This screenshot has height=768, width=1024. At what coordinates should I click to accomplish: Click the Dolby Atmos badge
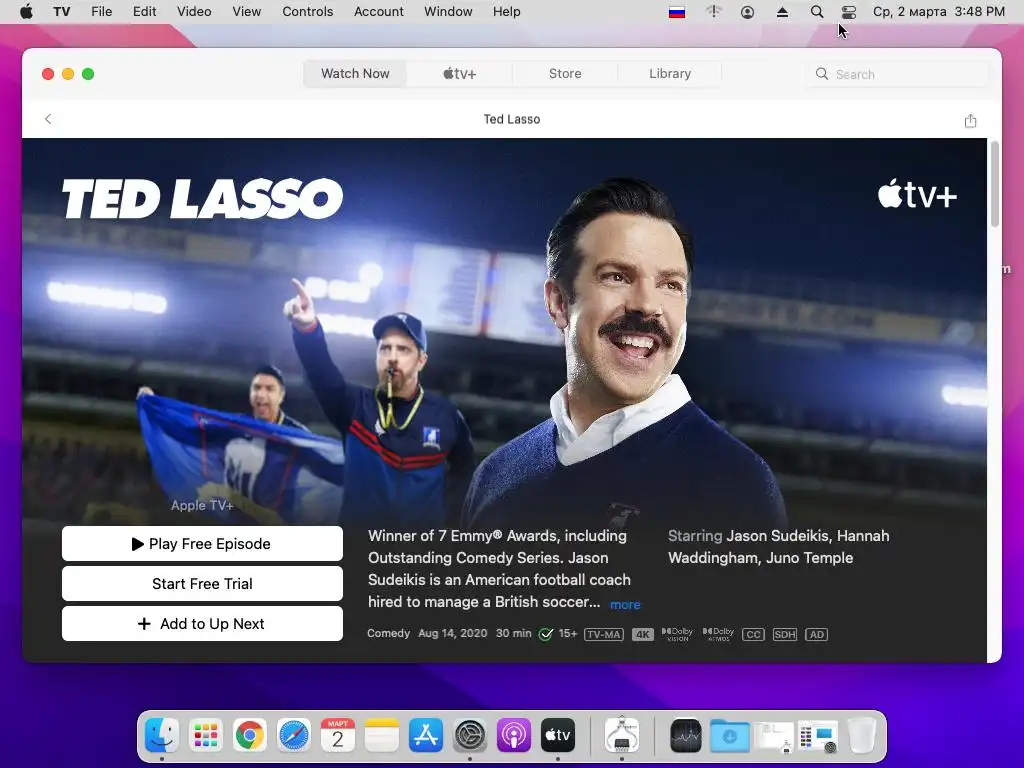point(718,634)
